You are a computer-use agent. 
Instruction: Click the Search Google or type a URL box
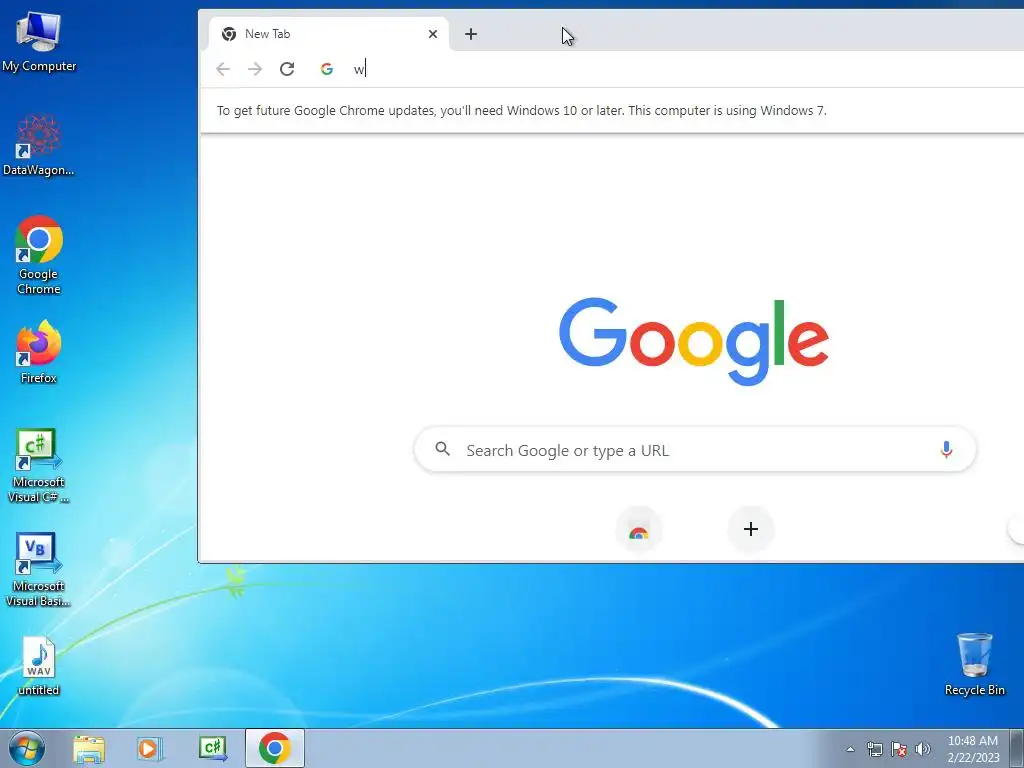(695, 450)
